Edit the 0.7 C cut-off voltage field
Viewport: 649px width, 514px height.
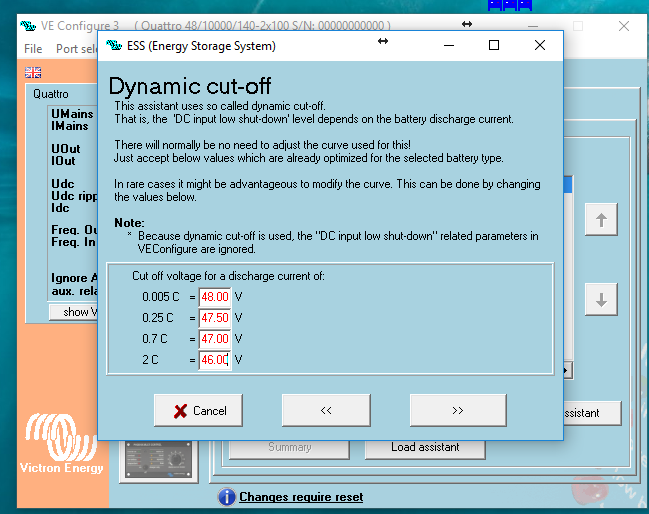(215, 339)
